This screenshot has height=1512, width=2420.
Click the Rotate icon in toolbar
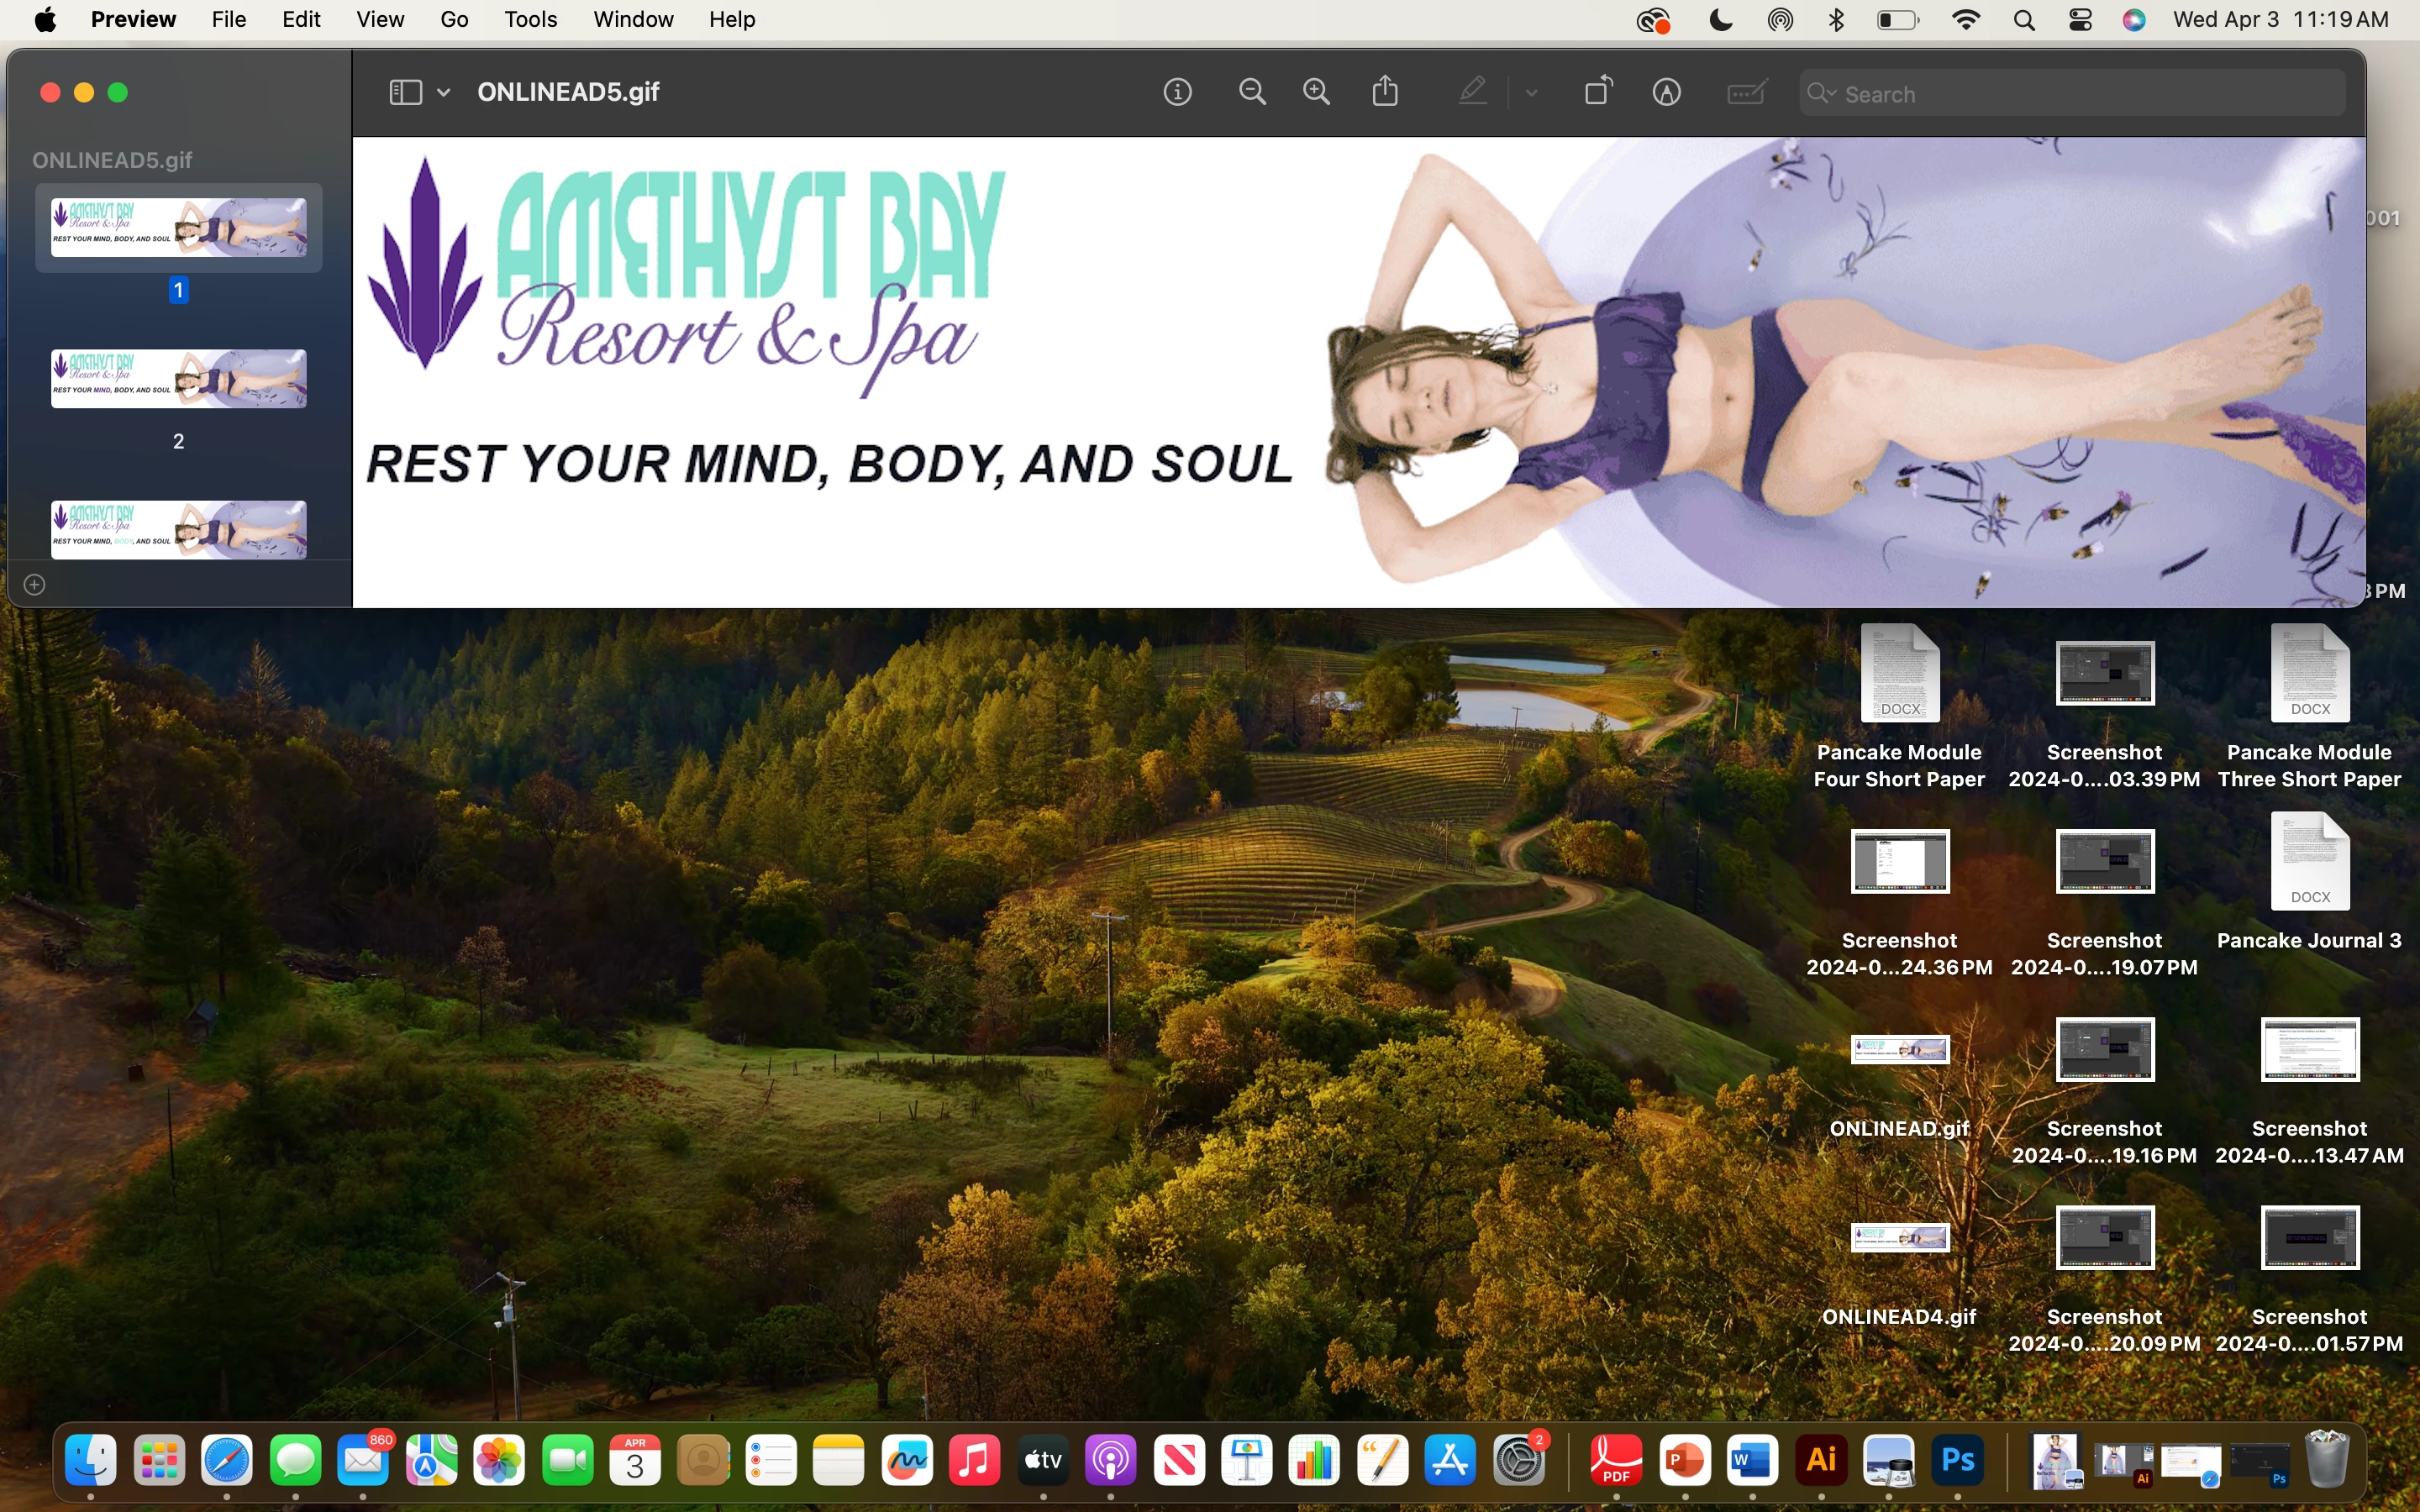pyautogui.click(x=1598, y=92)
